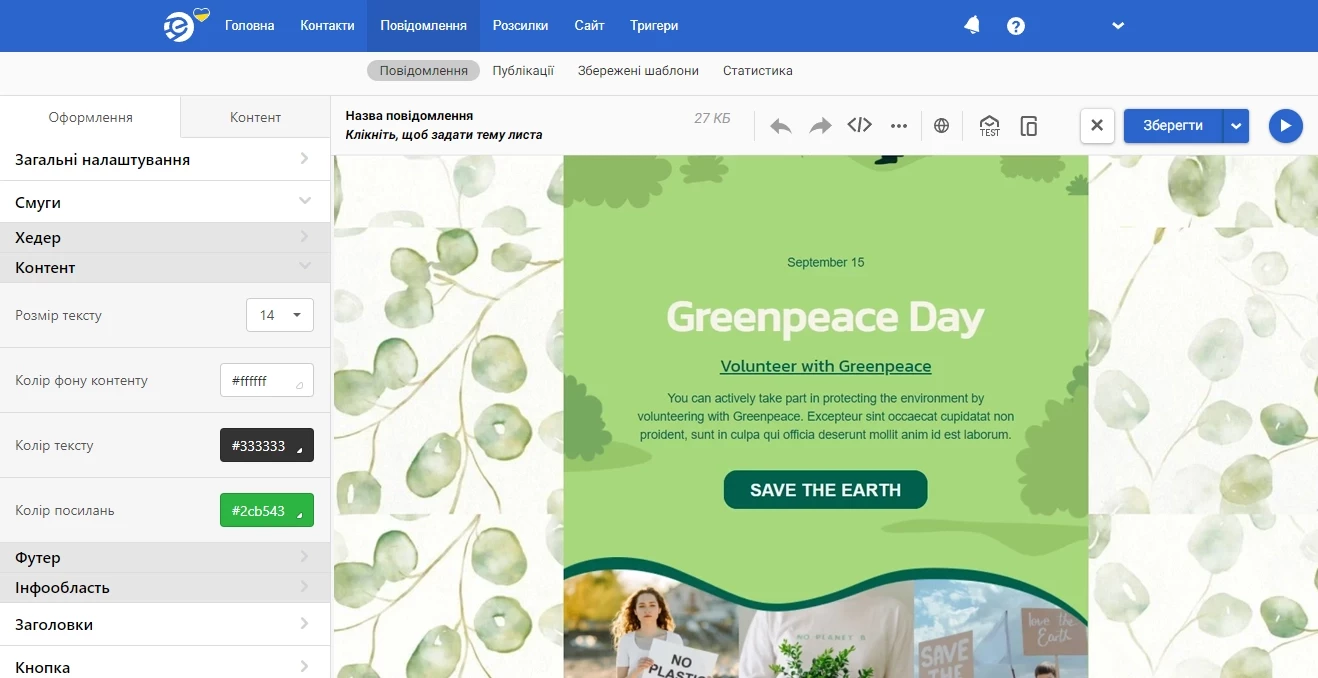Go to Головна in the top menu
Image resolution: width=1318 pixels, height=678 pixels.
pyautogui.click(x=250, y=26)
